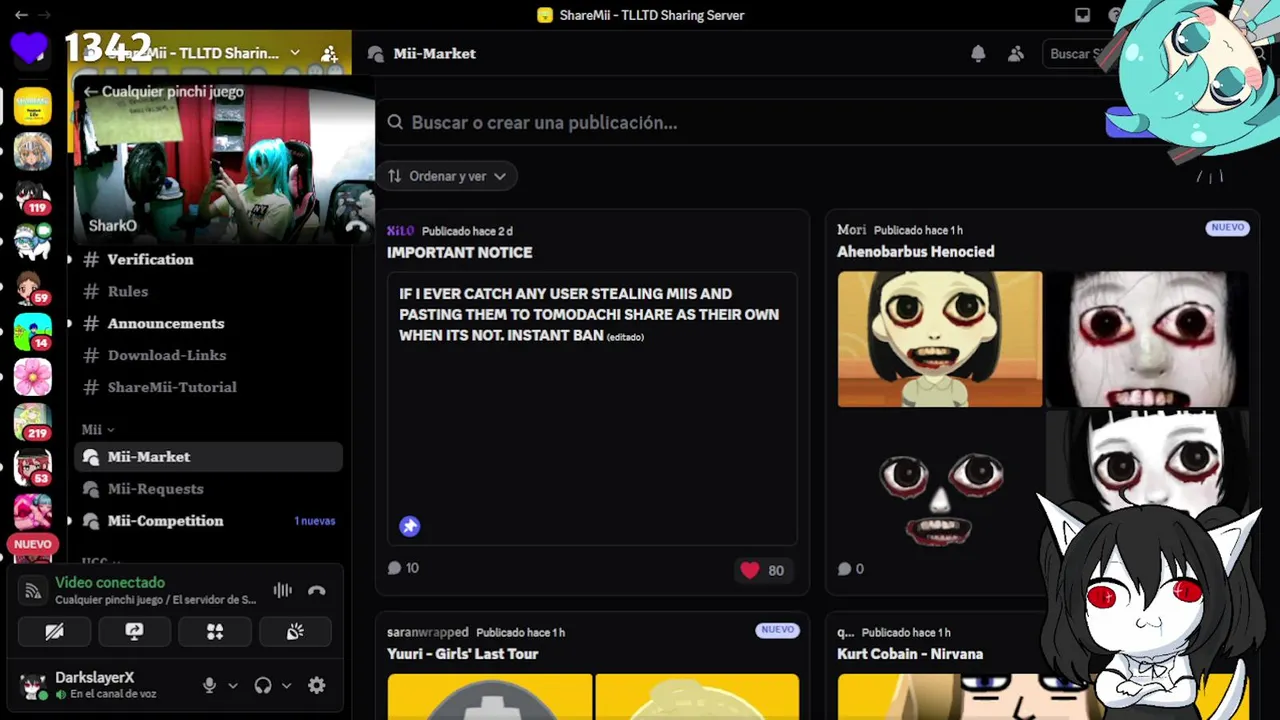The height and width of the screenshot is (720, 1280).
Task: Open user settings gear
Action: (317, 685)
